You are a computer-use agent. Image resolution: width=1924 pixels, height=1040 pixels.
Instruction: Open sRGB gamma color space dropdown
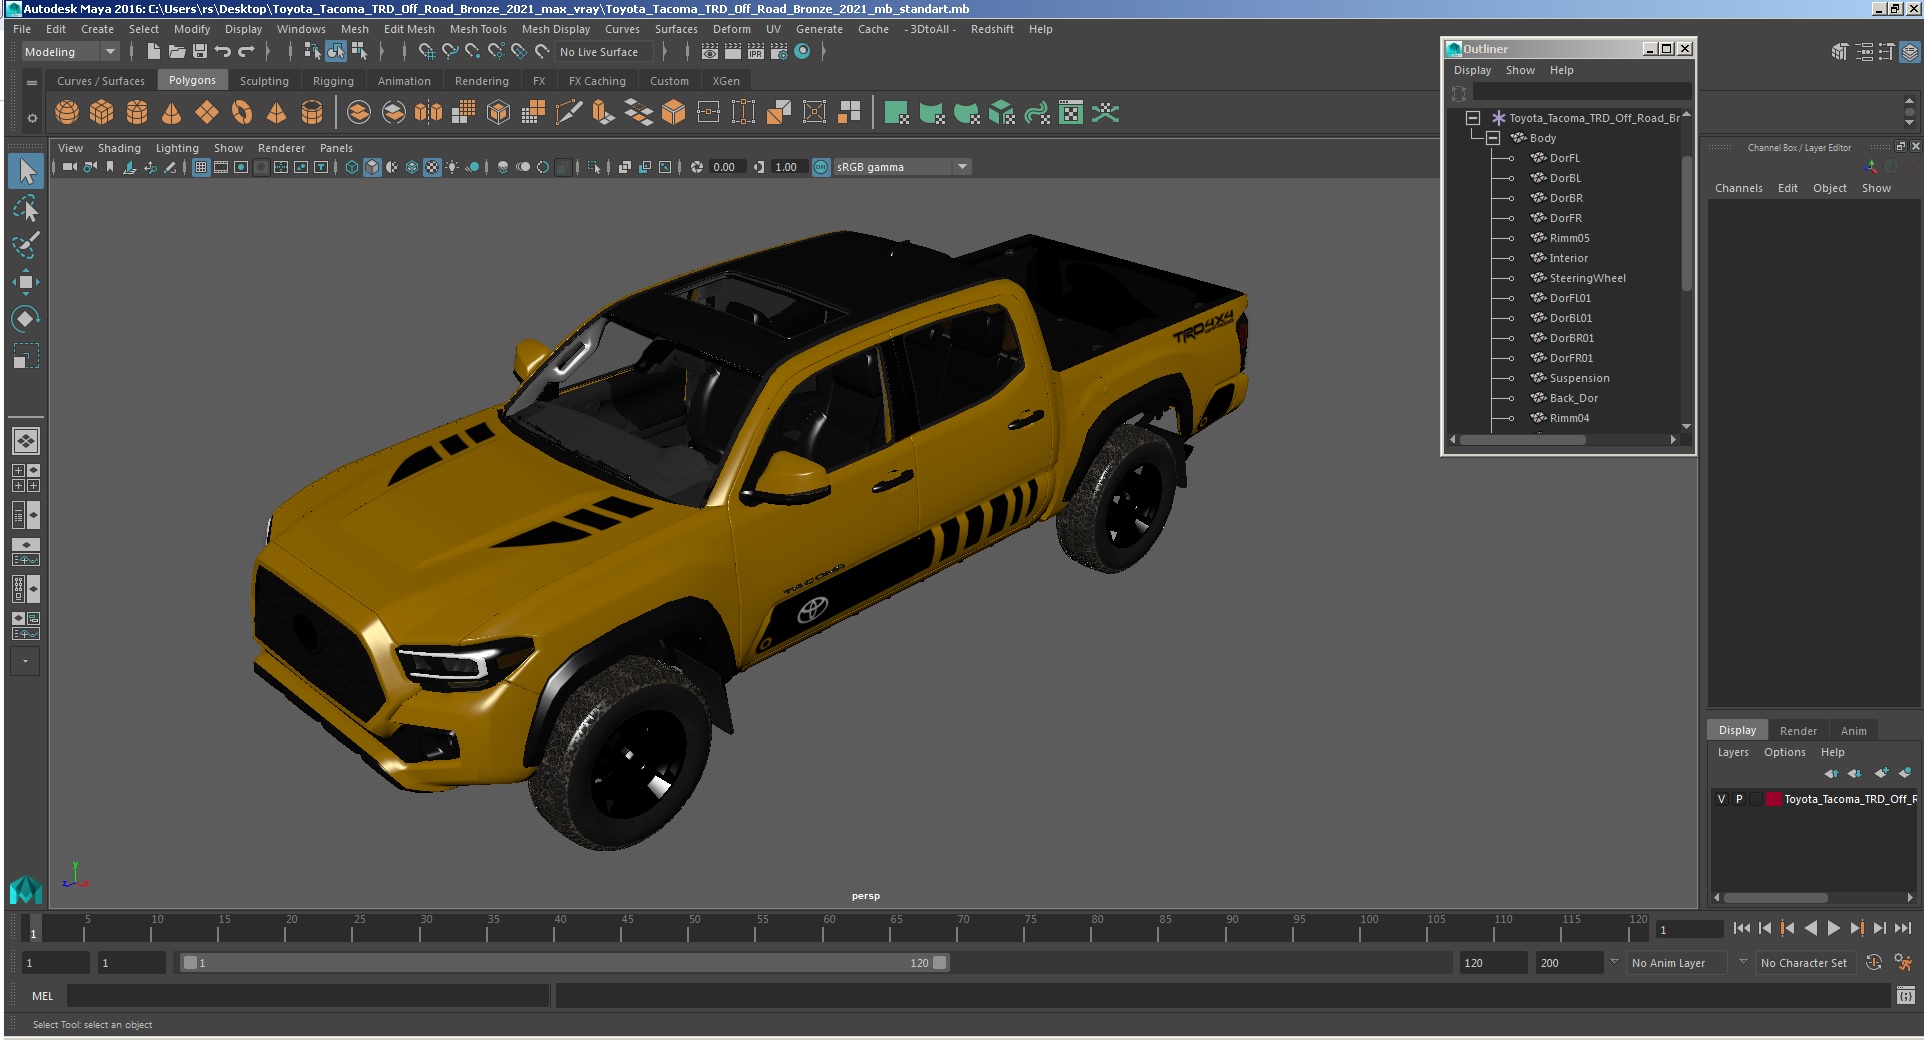click(902, 167)
